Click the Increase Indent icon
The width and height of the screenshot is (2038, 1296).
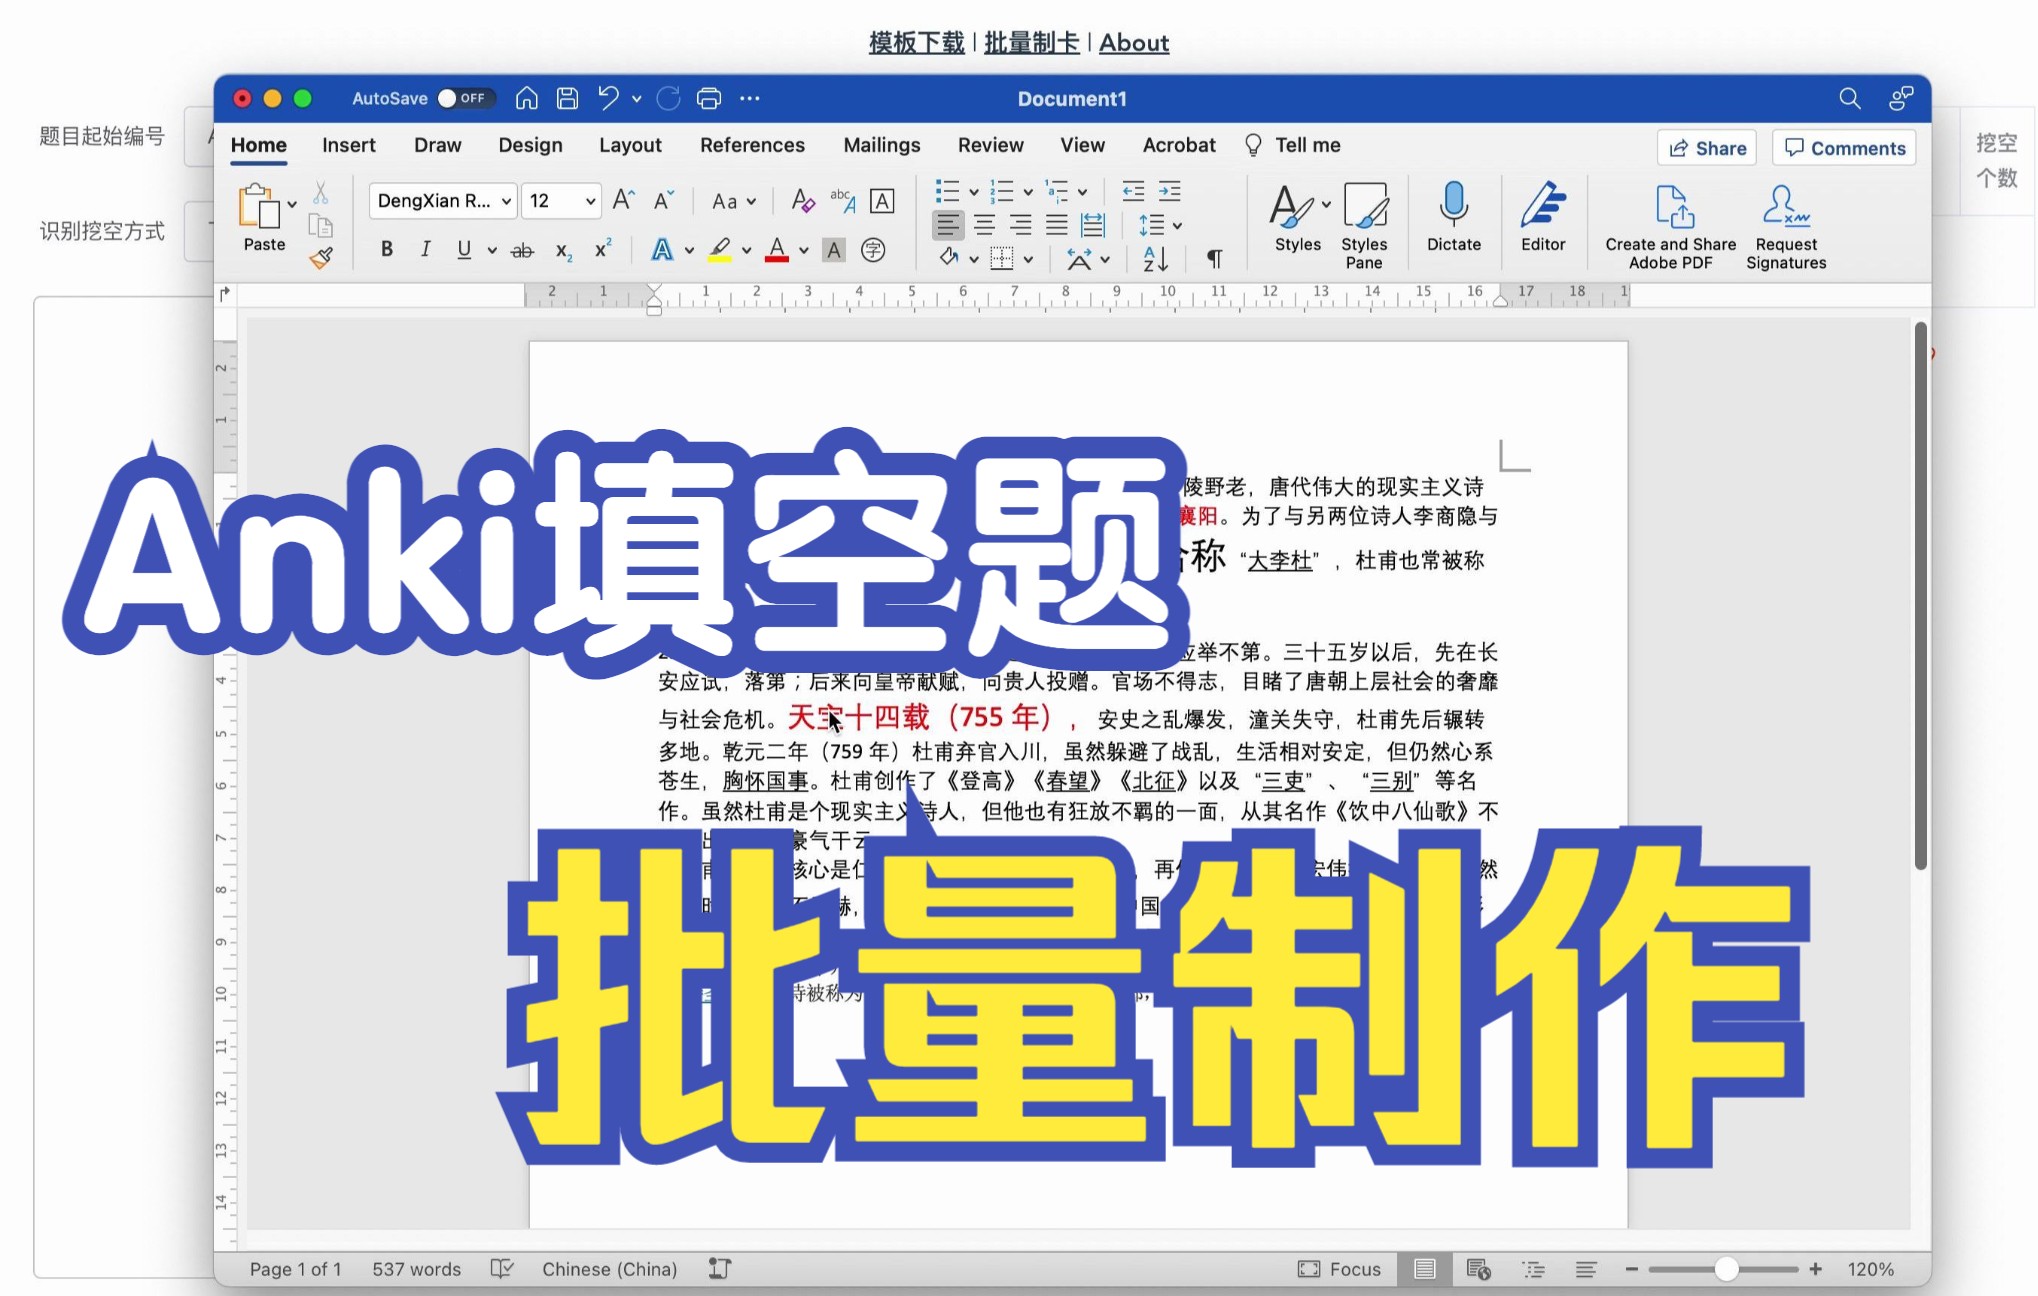tap(1169, 191)
